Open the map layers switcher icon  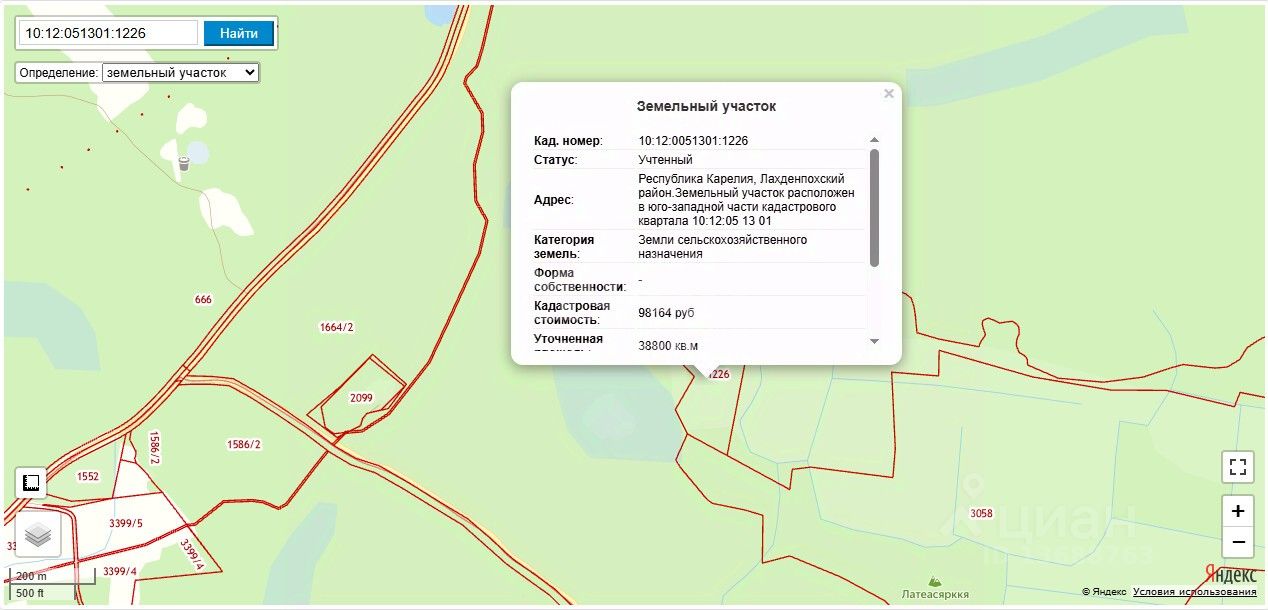click(38, 535)
